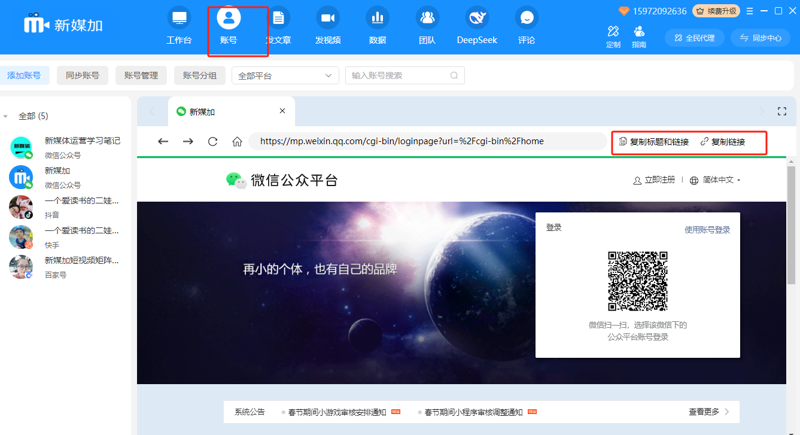Image resolution: width=800 pixels, height=435 pixels.
Task: Click 复制标题和链接 copy title and link
Action: point(654,142)
